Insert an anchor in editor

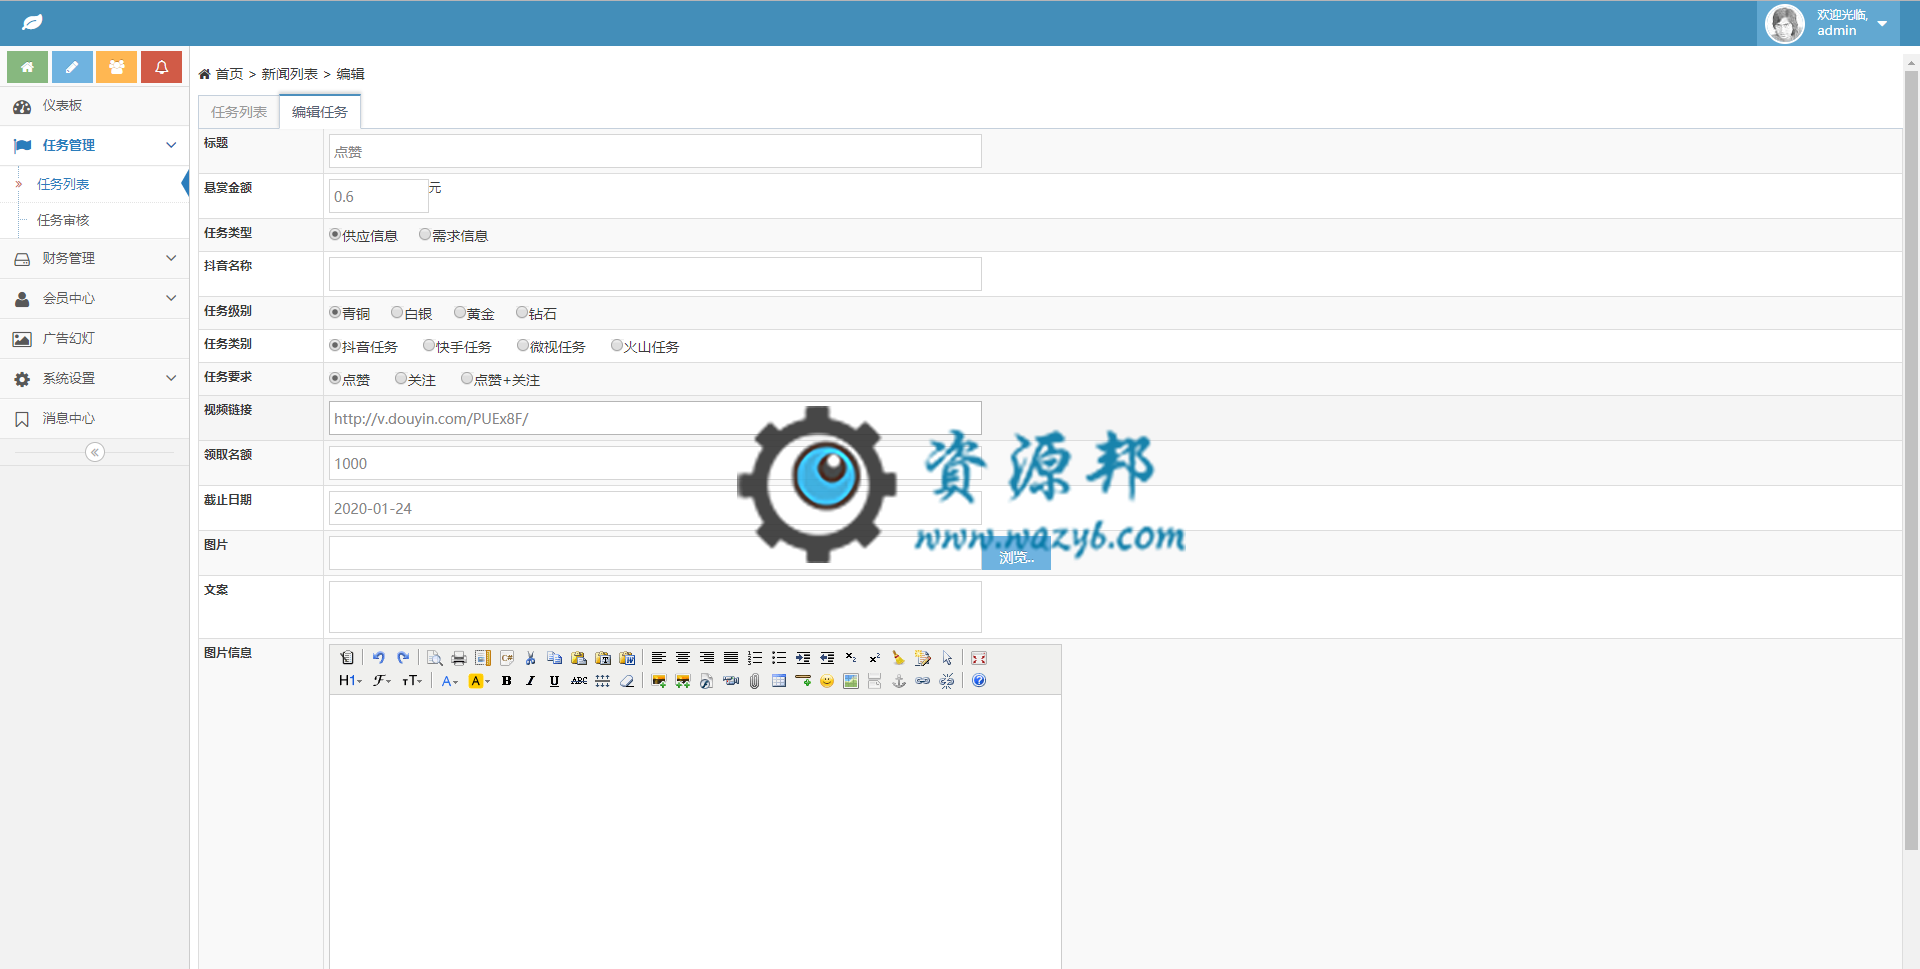(899, 681)
